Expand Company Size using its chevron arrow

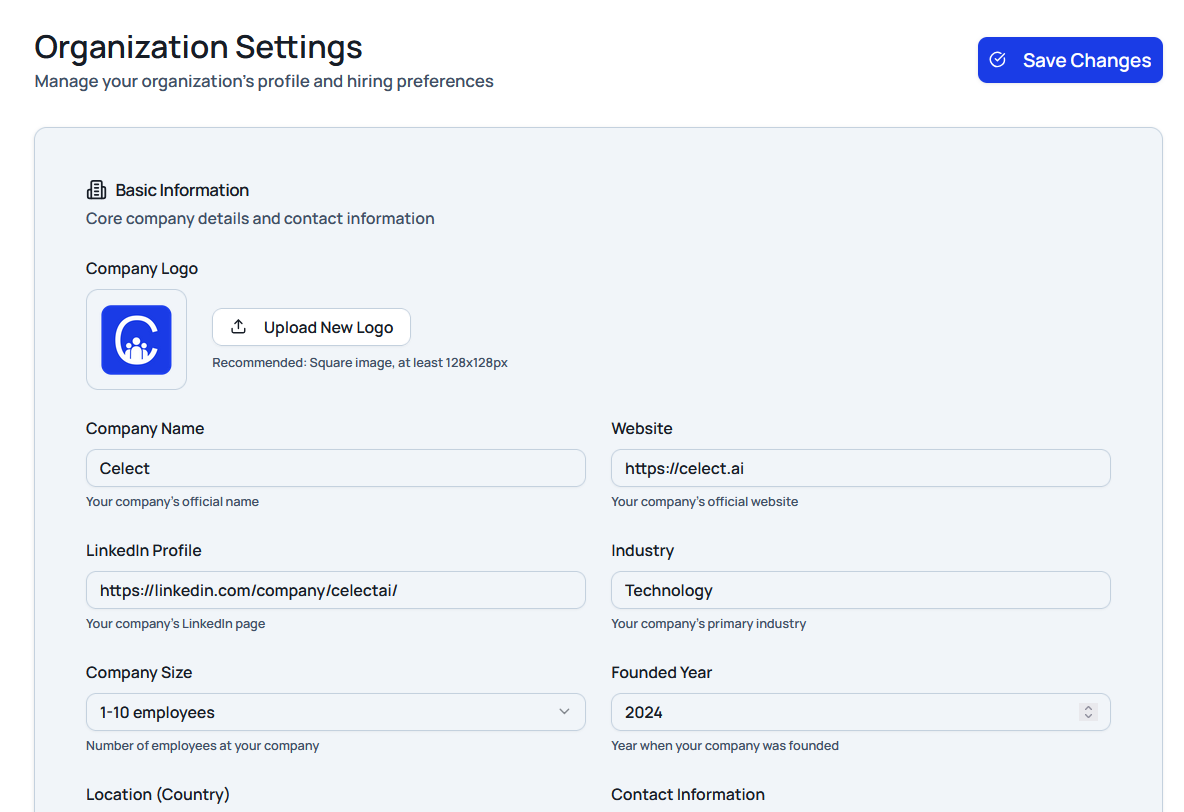click(564, 712)
